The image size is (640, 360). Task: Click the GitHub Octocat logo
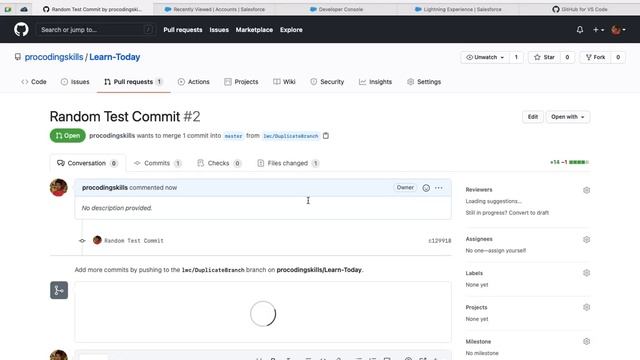tap(21, 29)
